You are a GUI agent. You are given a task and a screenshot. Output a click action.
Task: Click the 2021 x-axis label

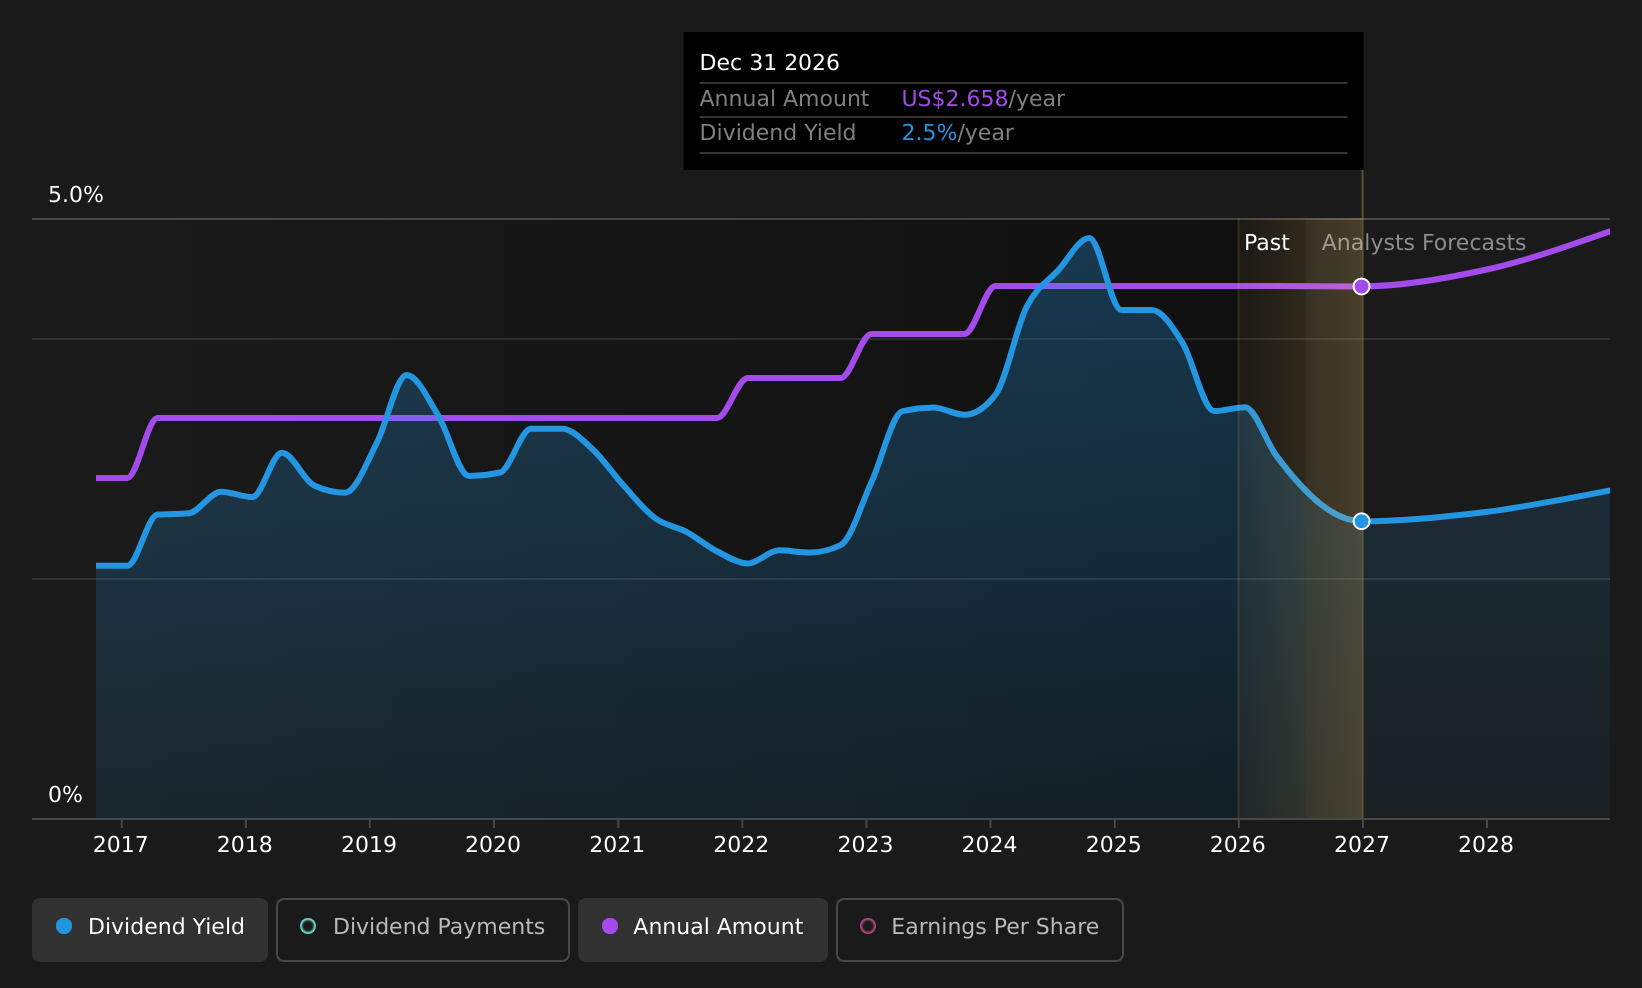coord(617,845)
